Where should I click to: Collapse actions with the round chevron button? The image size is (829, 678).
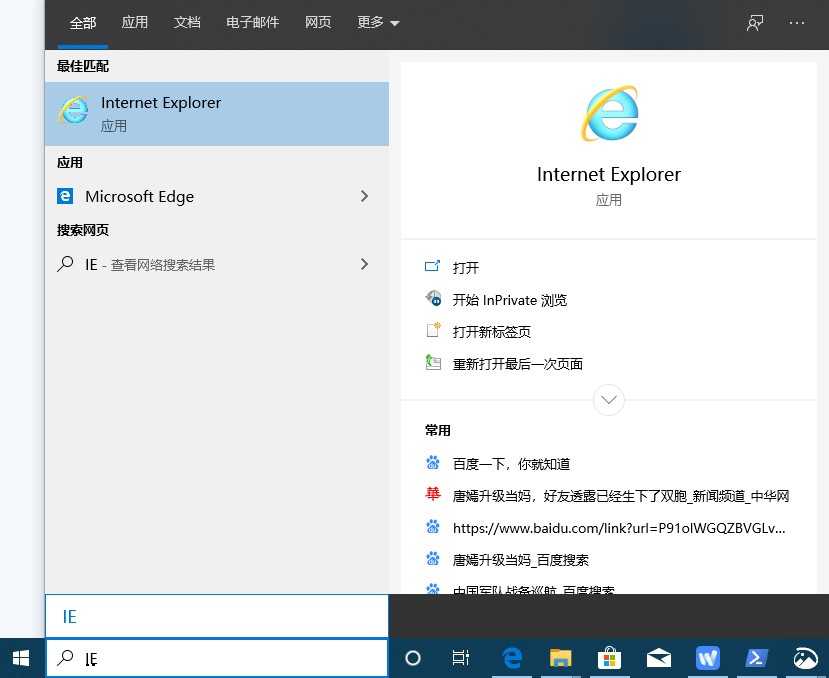click(609, 400)
